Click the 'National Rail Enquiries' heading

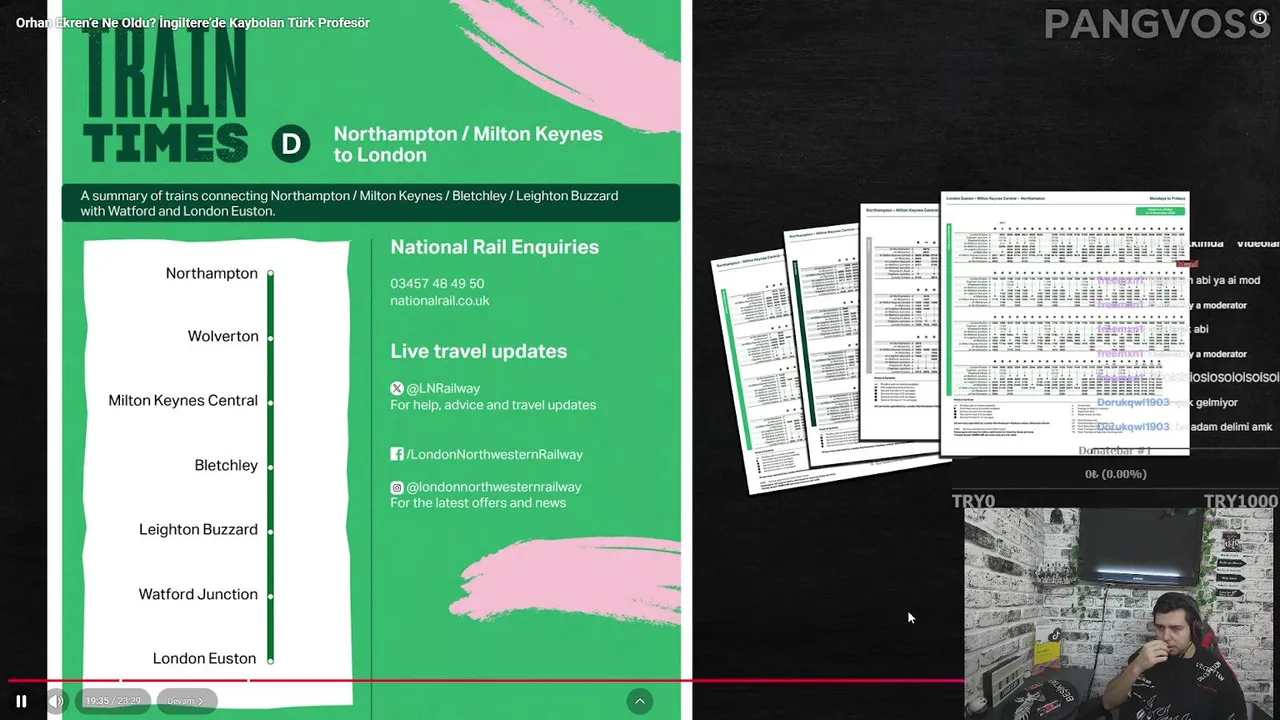pyautogui.click(x=495, y=247)
